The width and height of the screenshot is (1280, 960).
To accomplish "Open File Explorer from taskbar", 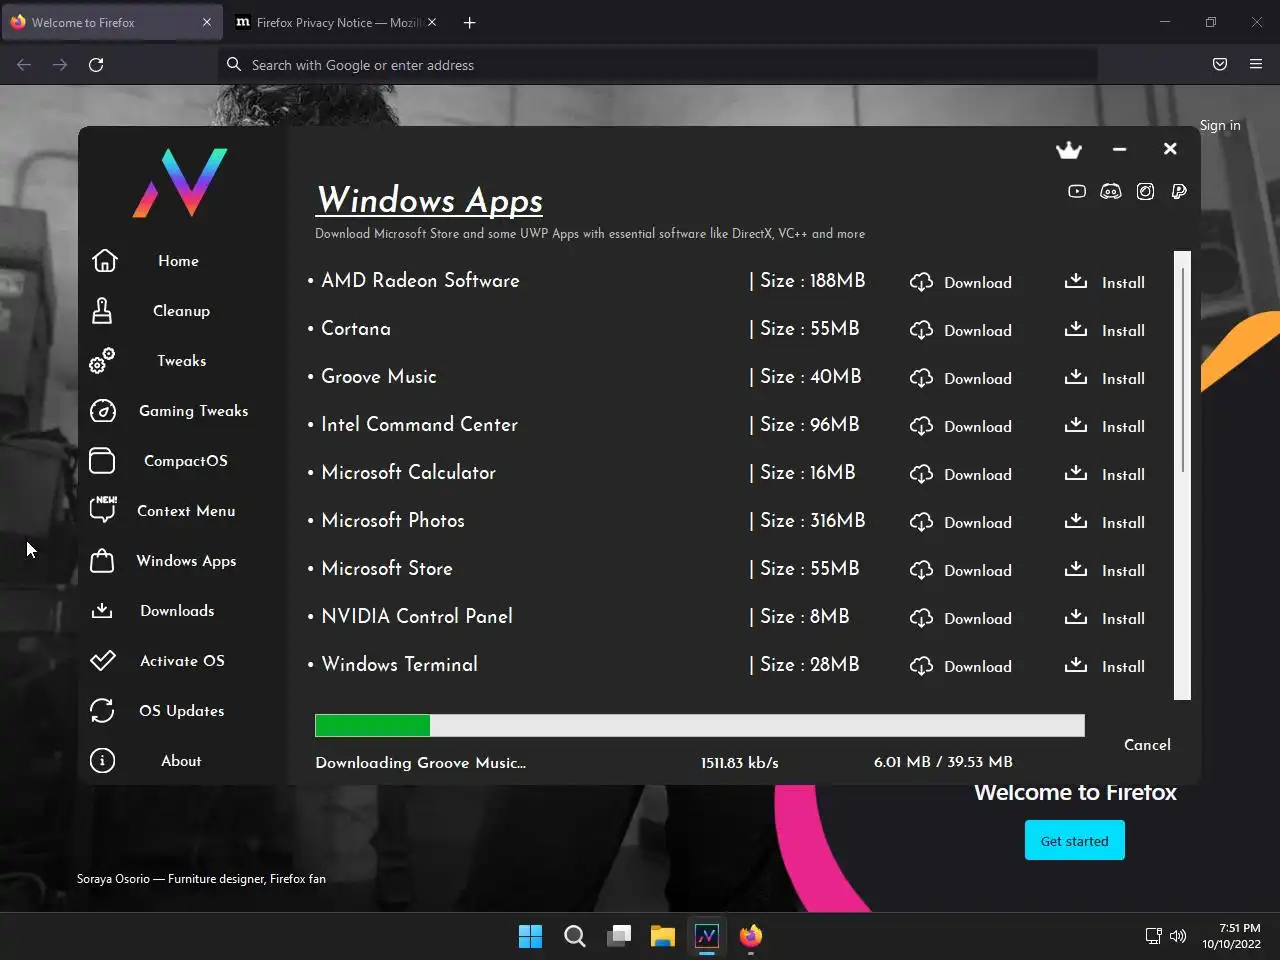I will [663, 936].
